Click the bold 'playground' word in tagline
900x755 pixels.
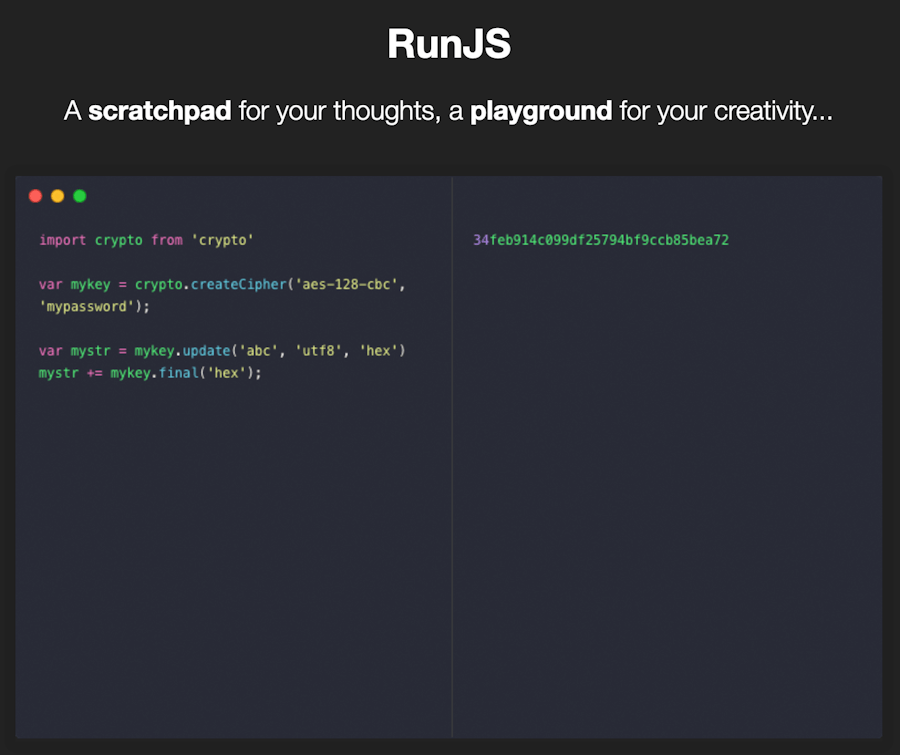541,111
